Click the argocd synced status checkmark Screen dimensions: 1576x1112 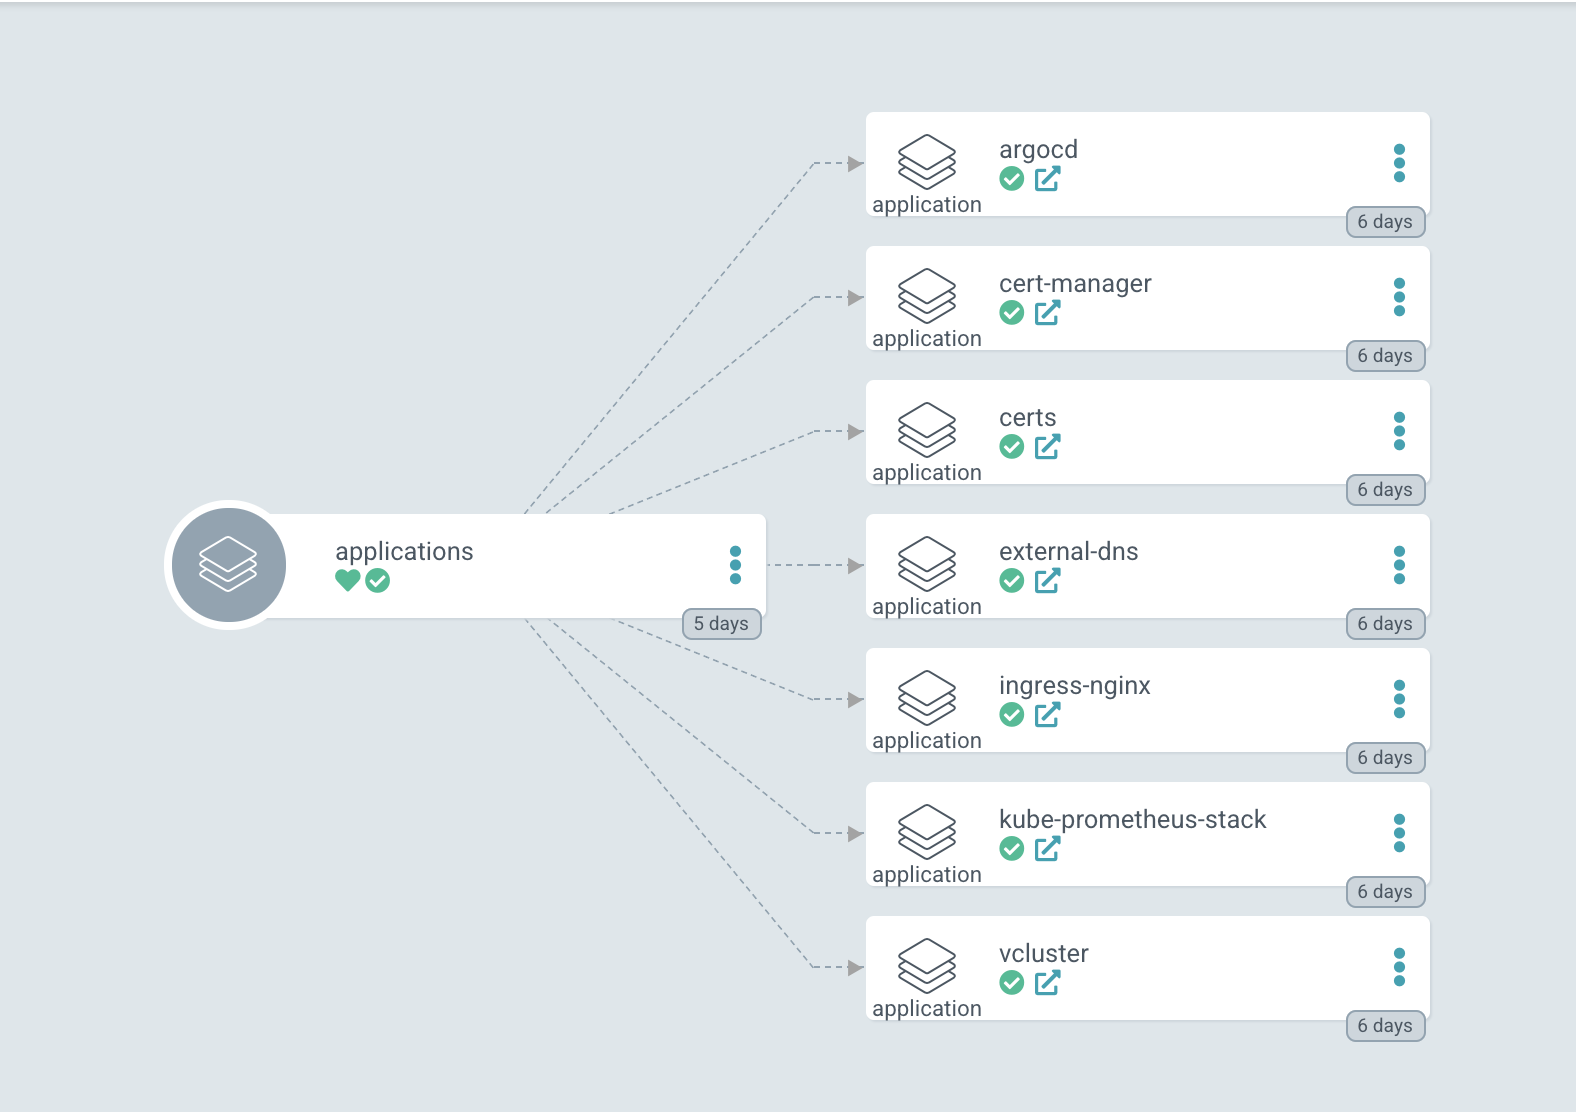point(1012,179)
